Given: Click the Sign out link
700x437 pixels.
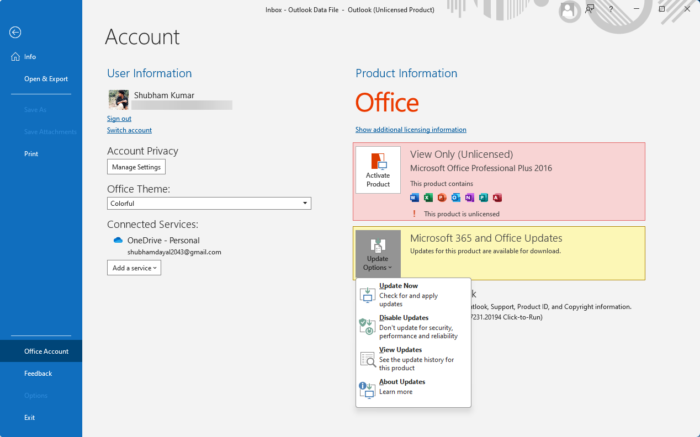Looking at the screenshot, I should (119, 118).
